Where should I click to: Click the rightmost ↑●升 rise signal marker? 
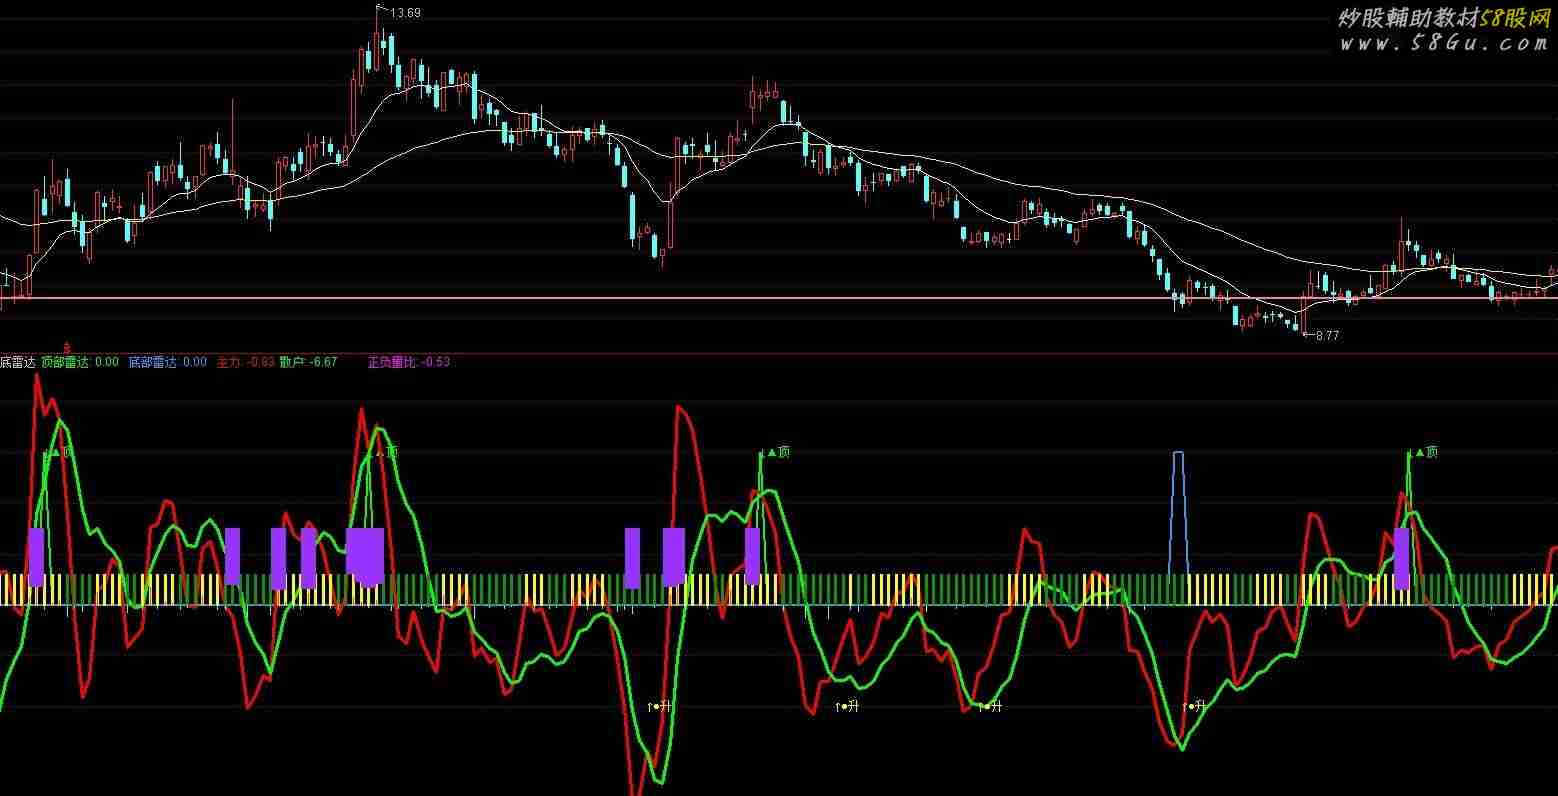point(1194,706)
